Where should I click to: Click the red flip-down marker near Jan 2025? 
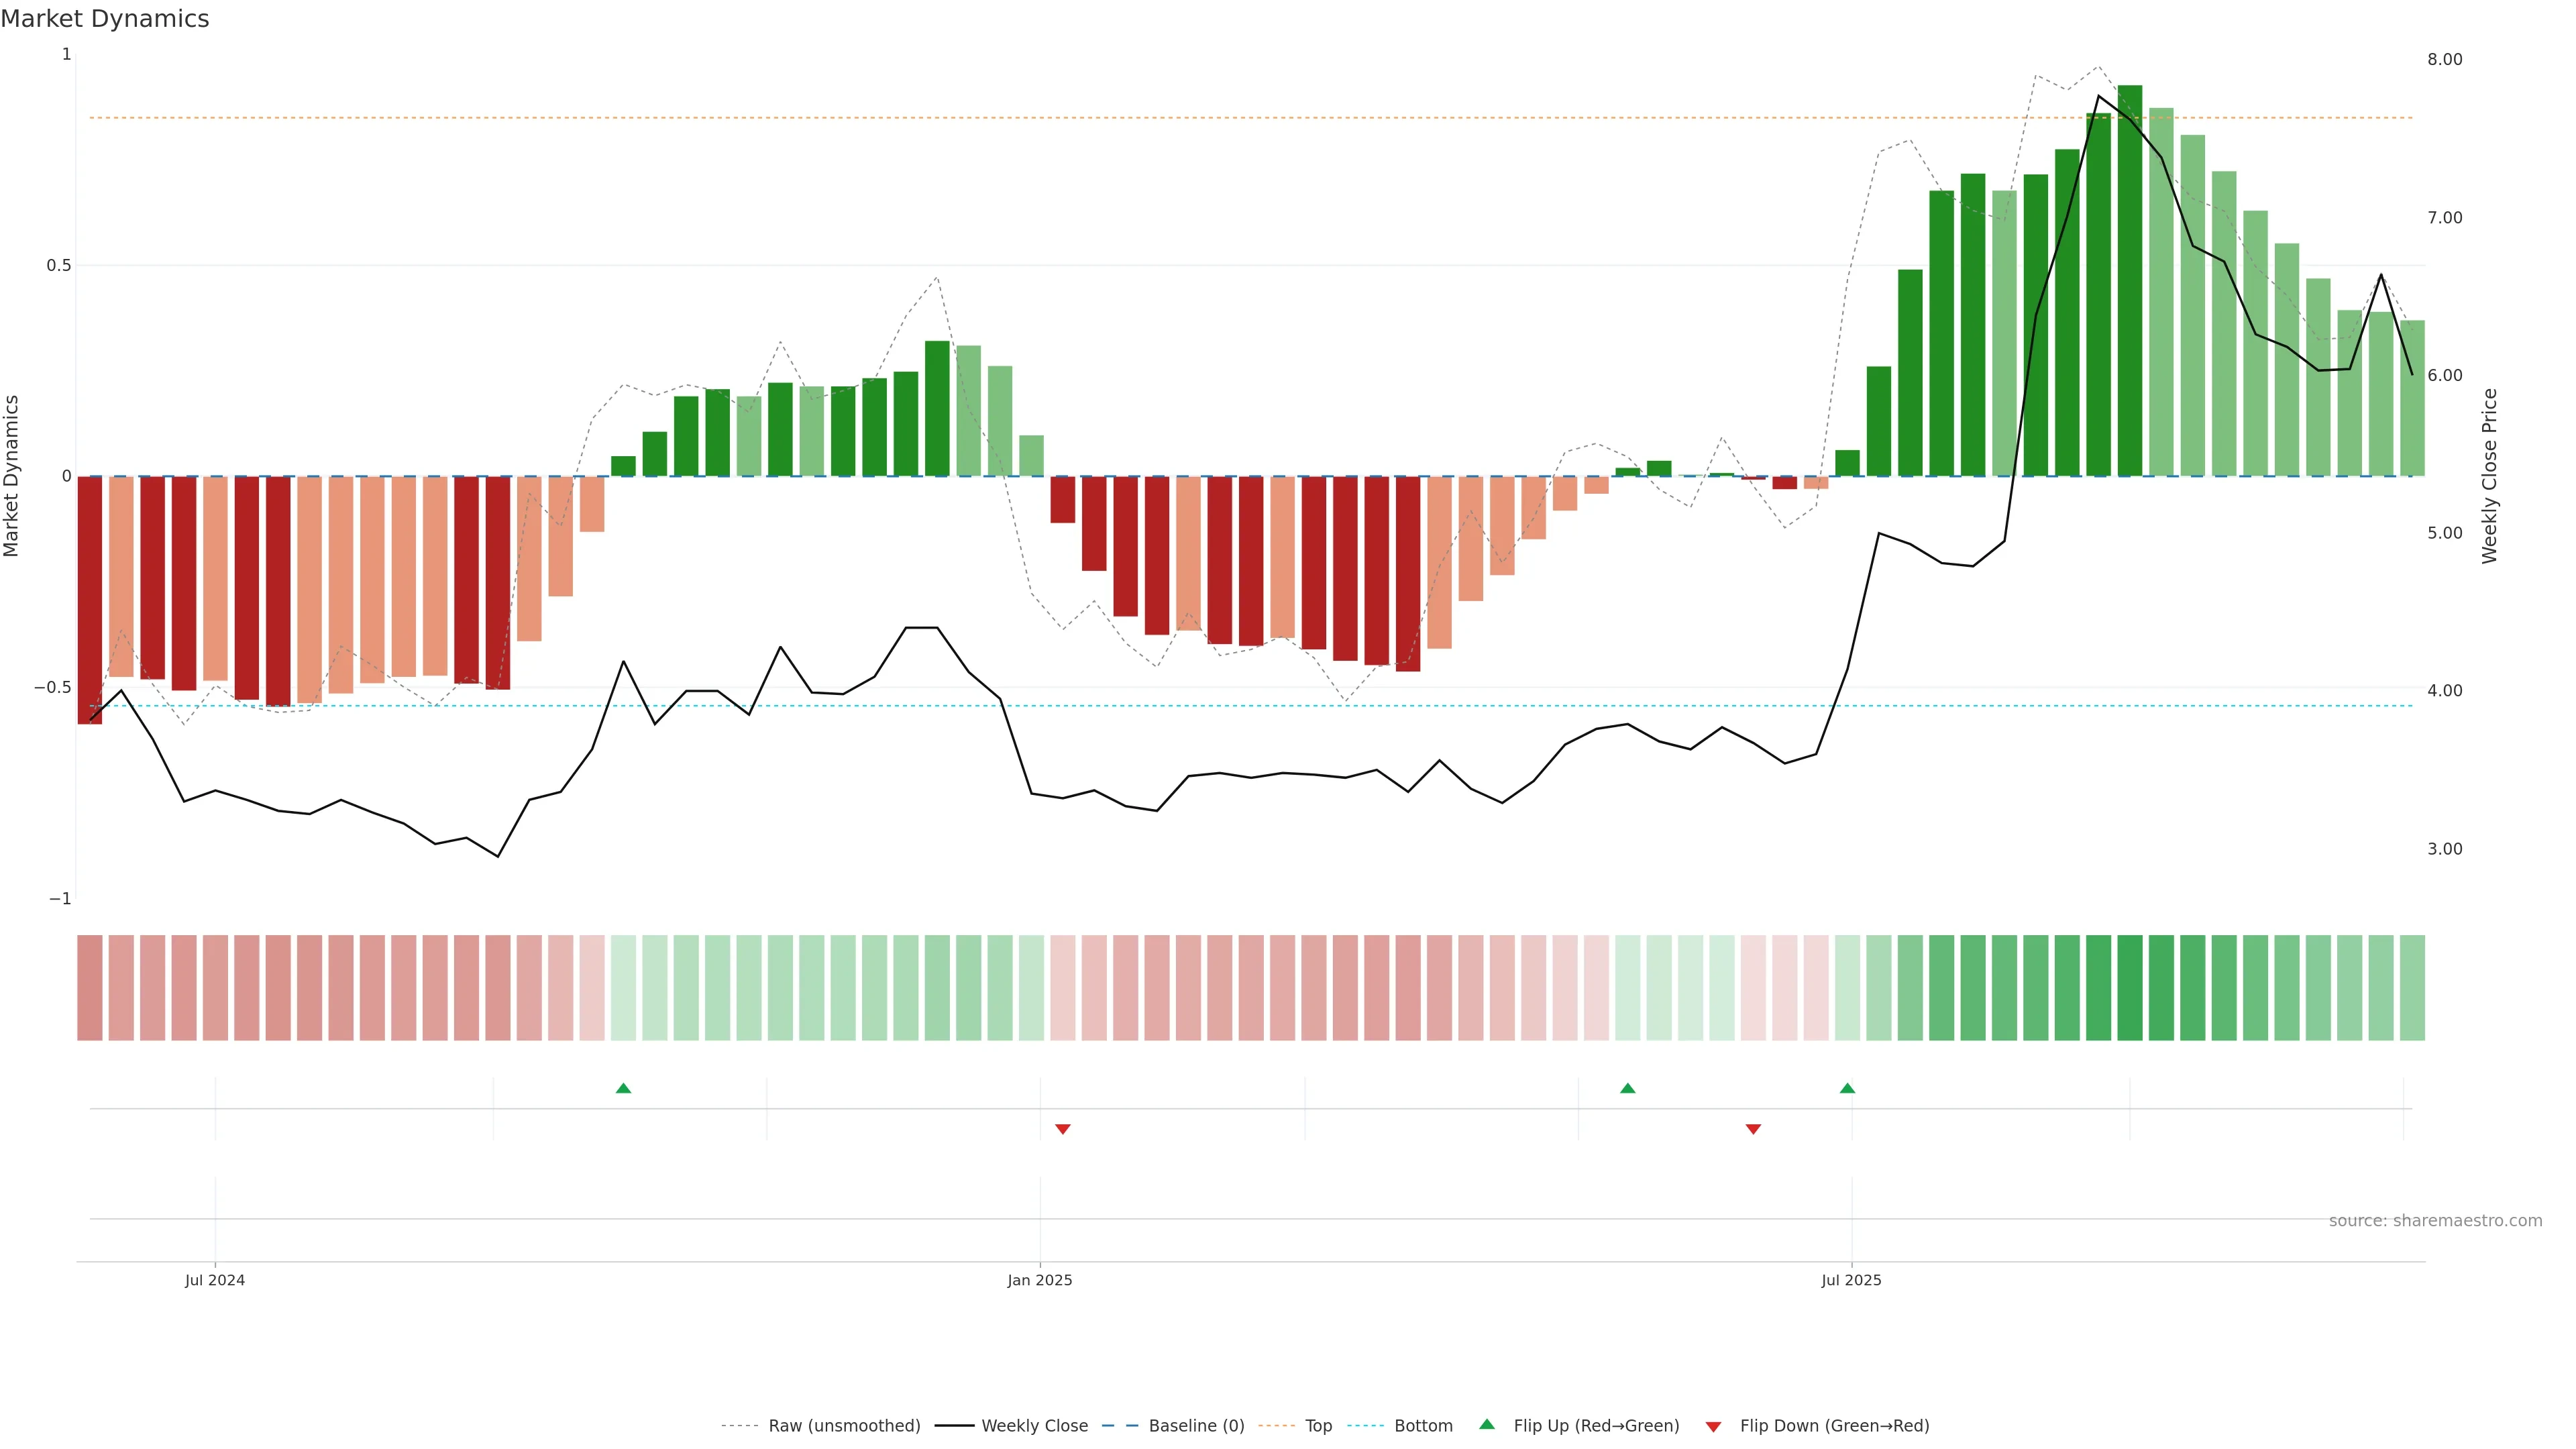point(1063,1129)
